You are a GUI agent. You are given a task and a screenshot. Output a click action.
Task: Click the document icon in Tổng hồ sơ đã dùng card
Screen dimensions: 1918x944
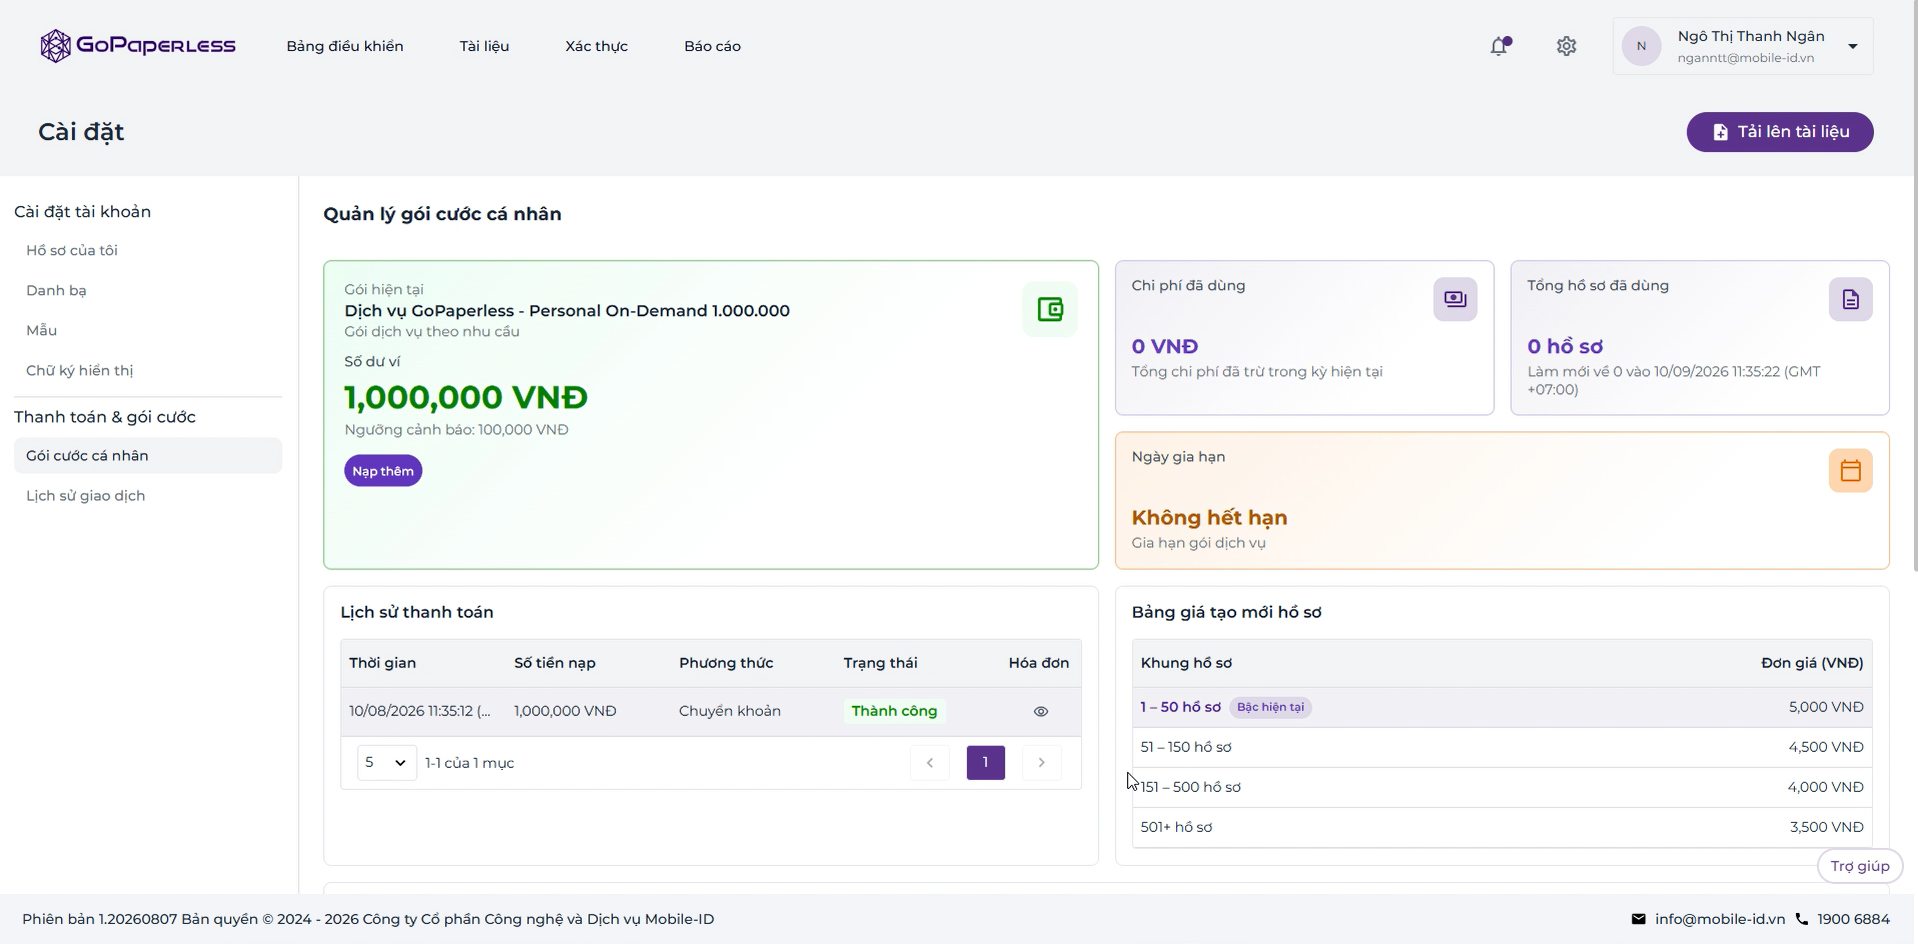coord(1851,299)
